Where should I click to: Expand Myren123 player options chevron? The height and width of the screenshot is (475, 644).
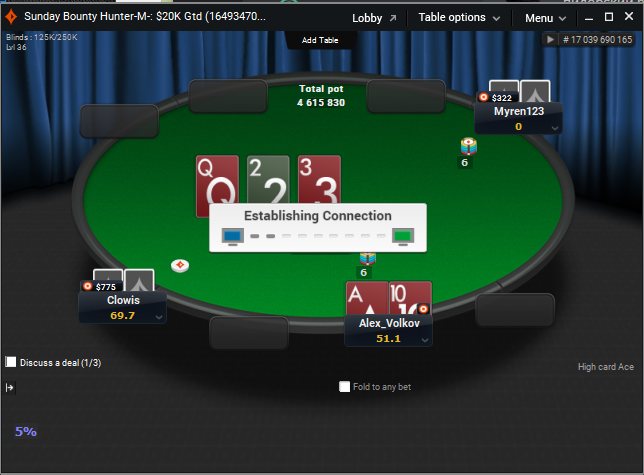555,128
